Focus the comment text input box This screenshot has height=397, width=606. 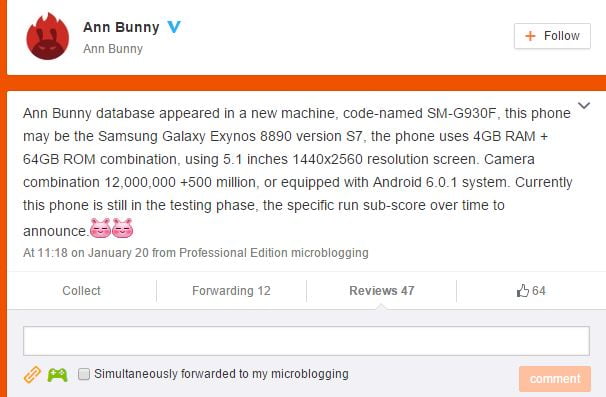tap(306, 341)
